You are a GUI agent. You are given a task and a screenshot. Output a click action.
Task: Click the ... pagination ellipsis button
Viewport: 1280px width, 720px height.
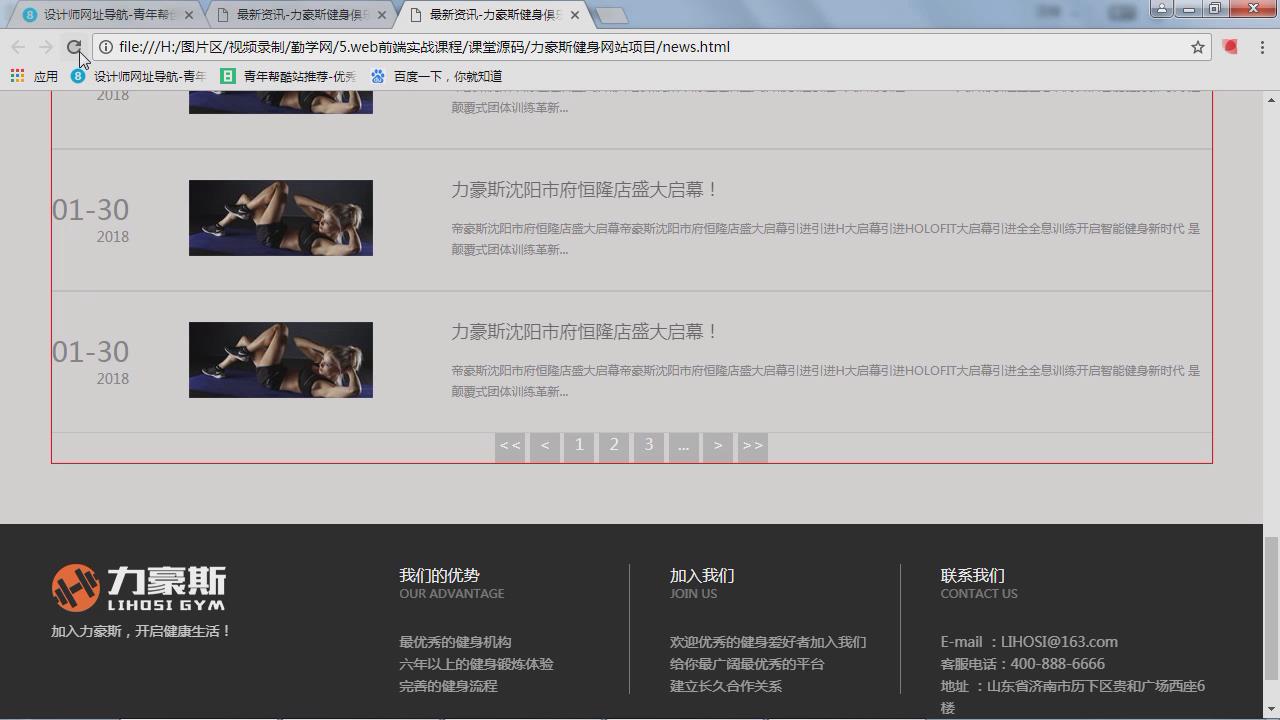click(683, 446)
